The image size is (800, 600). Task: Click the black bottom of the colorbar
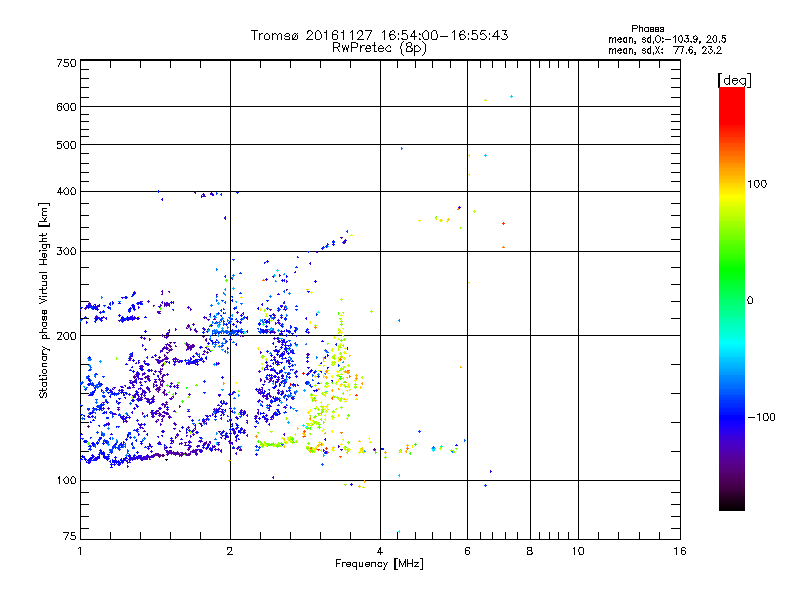point(732,503)
